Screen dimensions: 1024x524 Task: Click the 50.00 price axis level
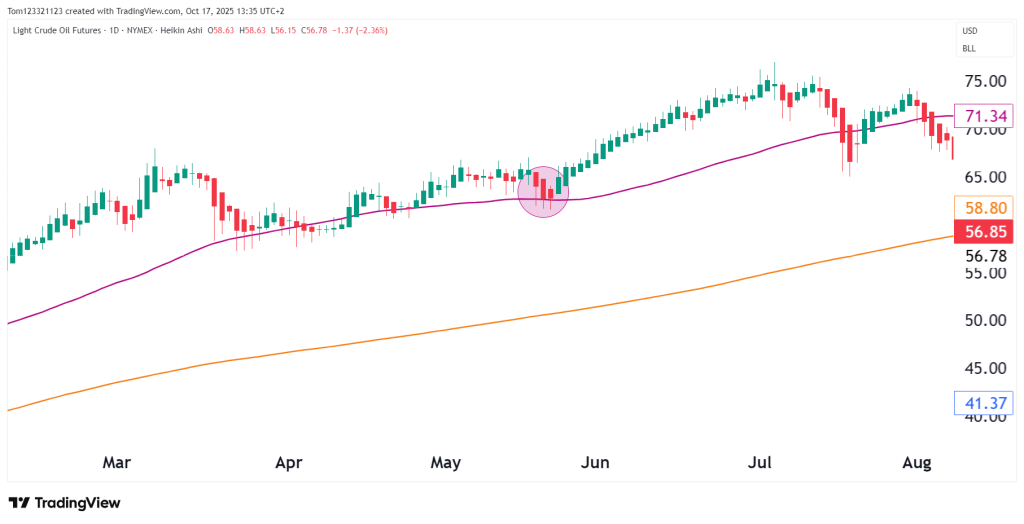pyautogui.click(x=984, y=320)
